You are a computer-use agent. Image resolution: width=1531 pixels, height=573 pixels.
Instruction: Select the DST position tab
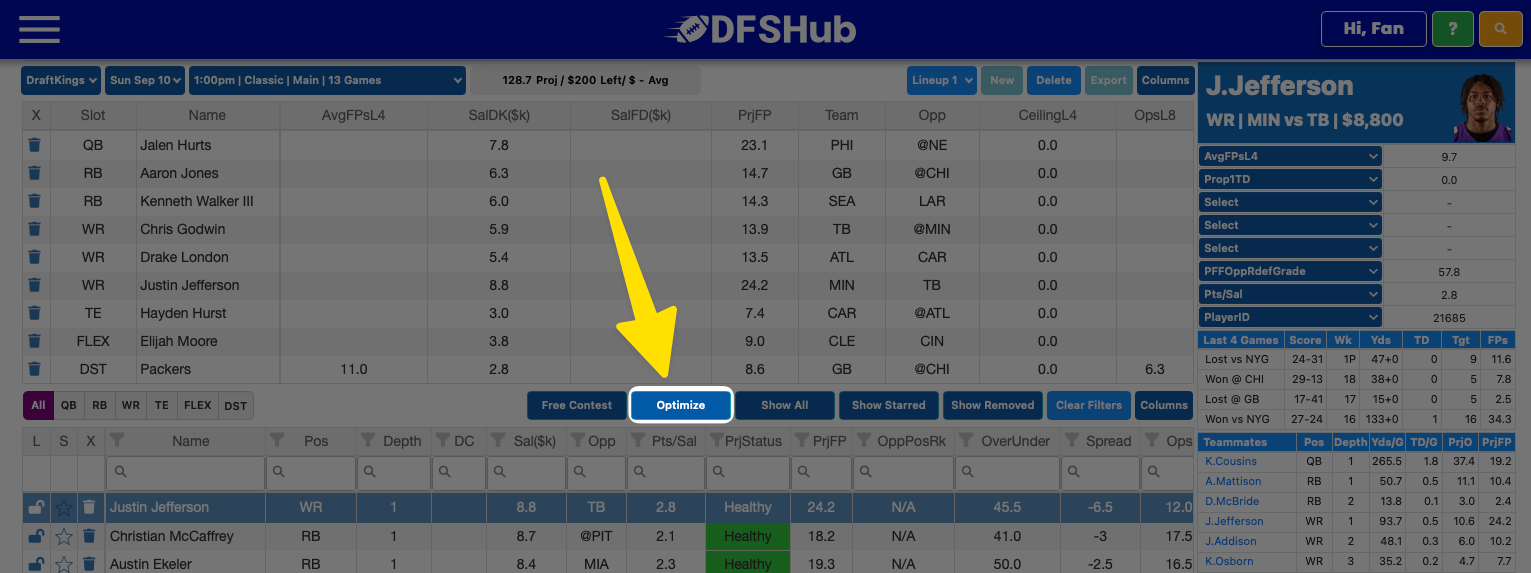click(235, 405)
